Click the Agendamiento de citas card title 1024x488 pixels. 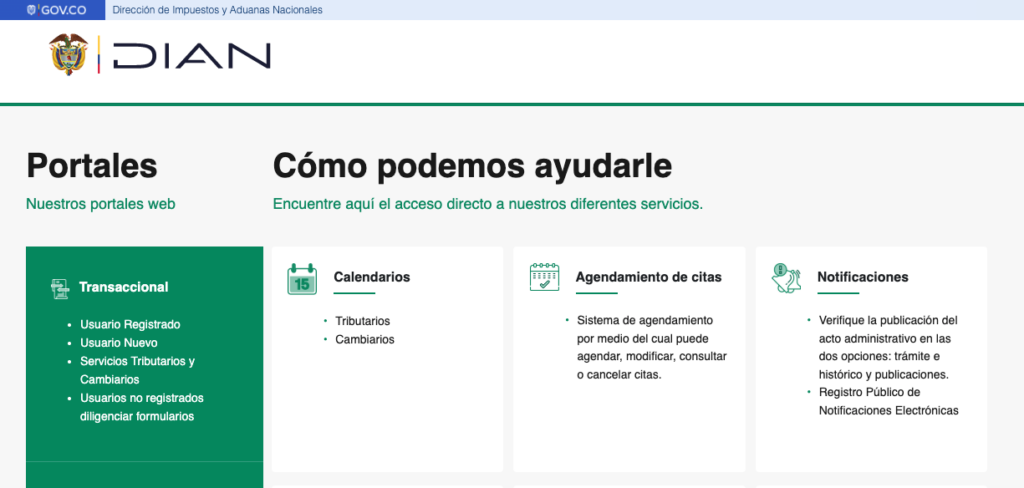[x=648, y=277]
